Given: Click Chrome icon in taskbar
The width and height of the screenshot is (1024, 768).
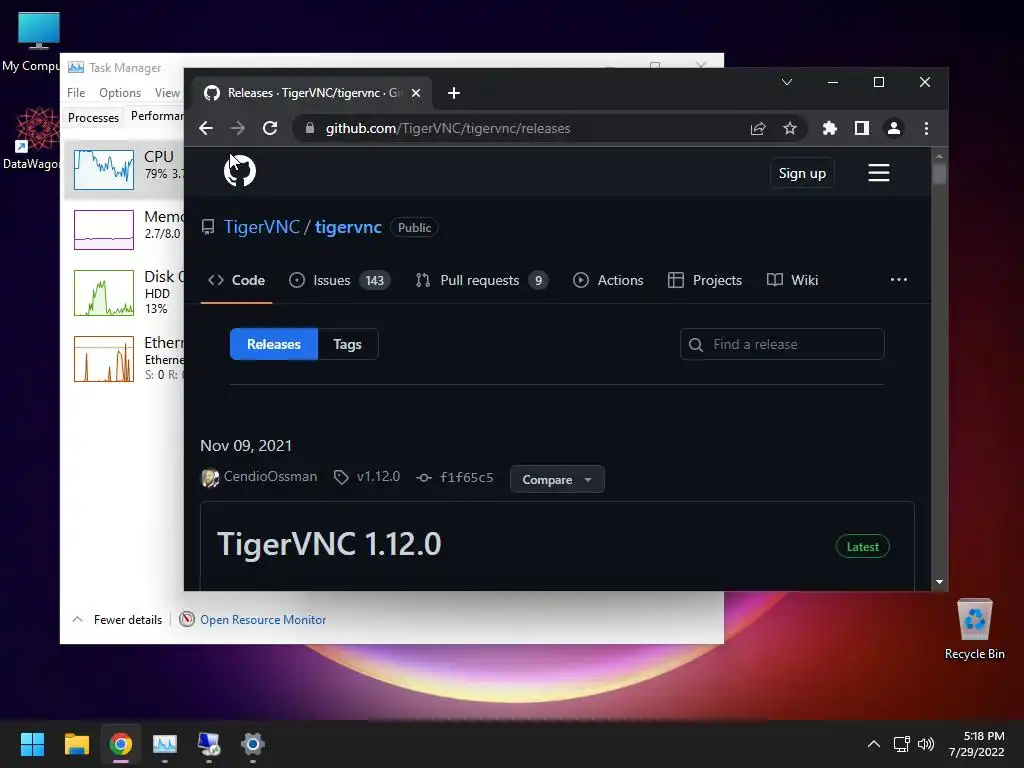Looking at the screenshot, I should pyautogui.click(x=121, y=744).
